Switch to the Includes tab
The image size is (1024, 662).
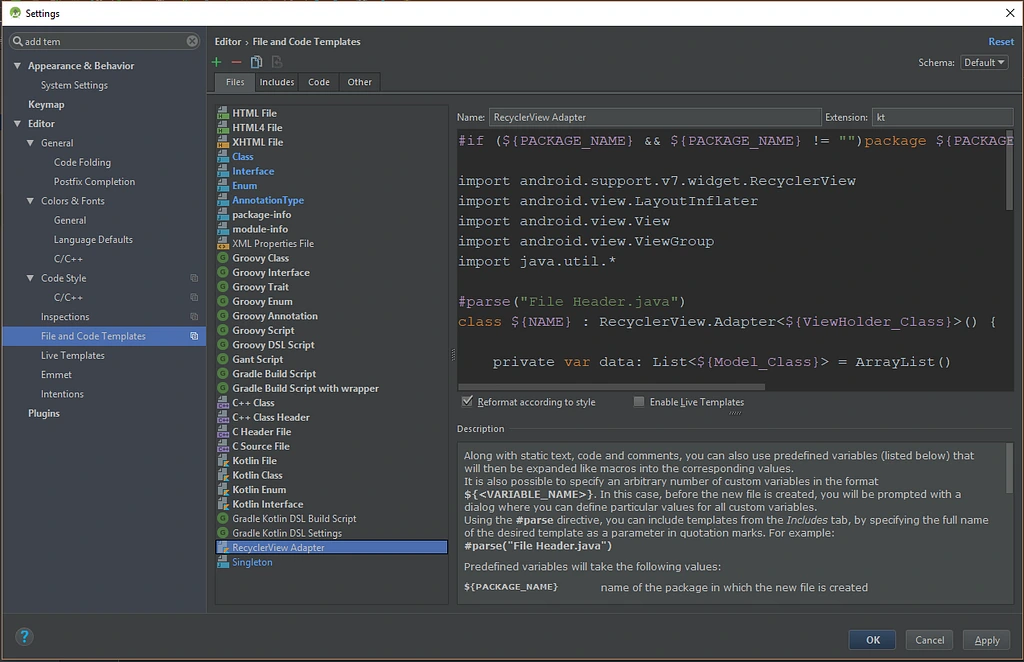[x=277, y=82]
